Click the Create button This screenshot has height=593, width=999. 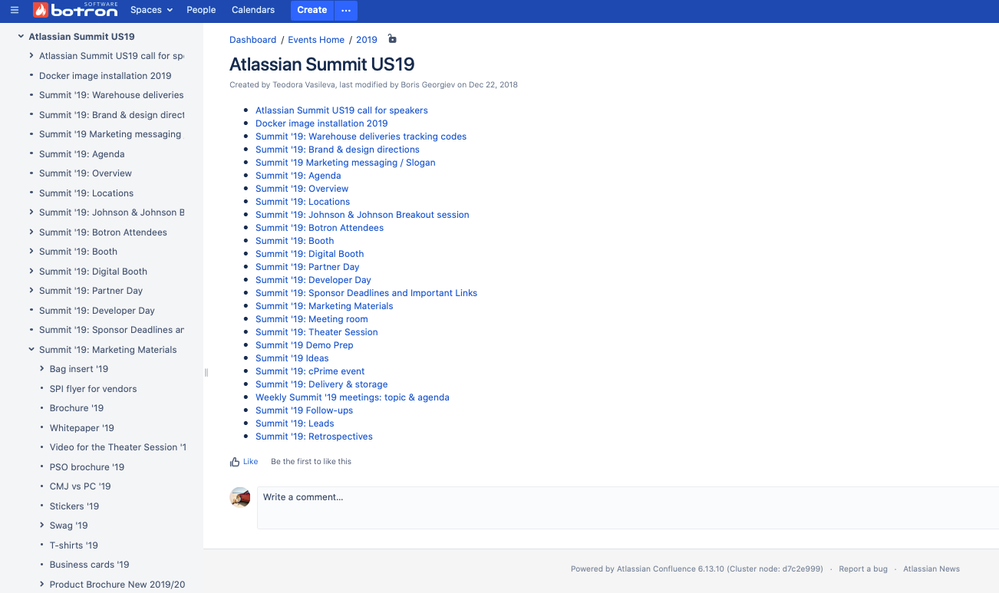312,10
